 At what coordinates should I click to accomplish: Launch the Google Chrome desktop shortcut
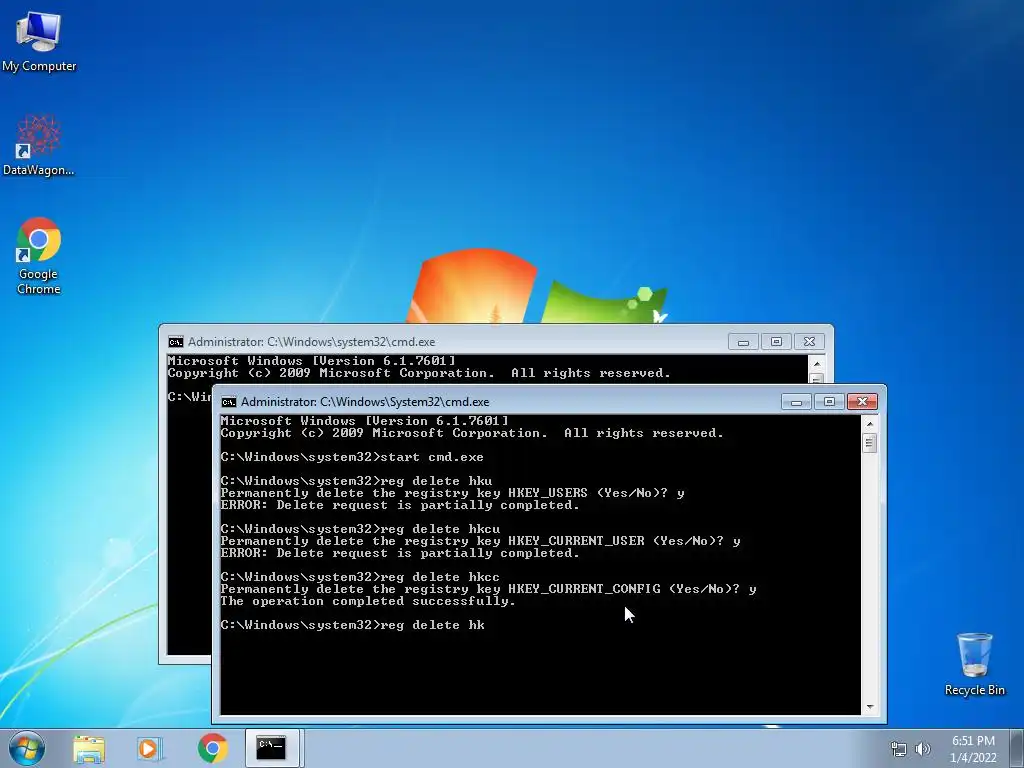(39, 255)
